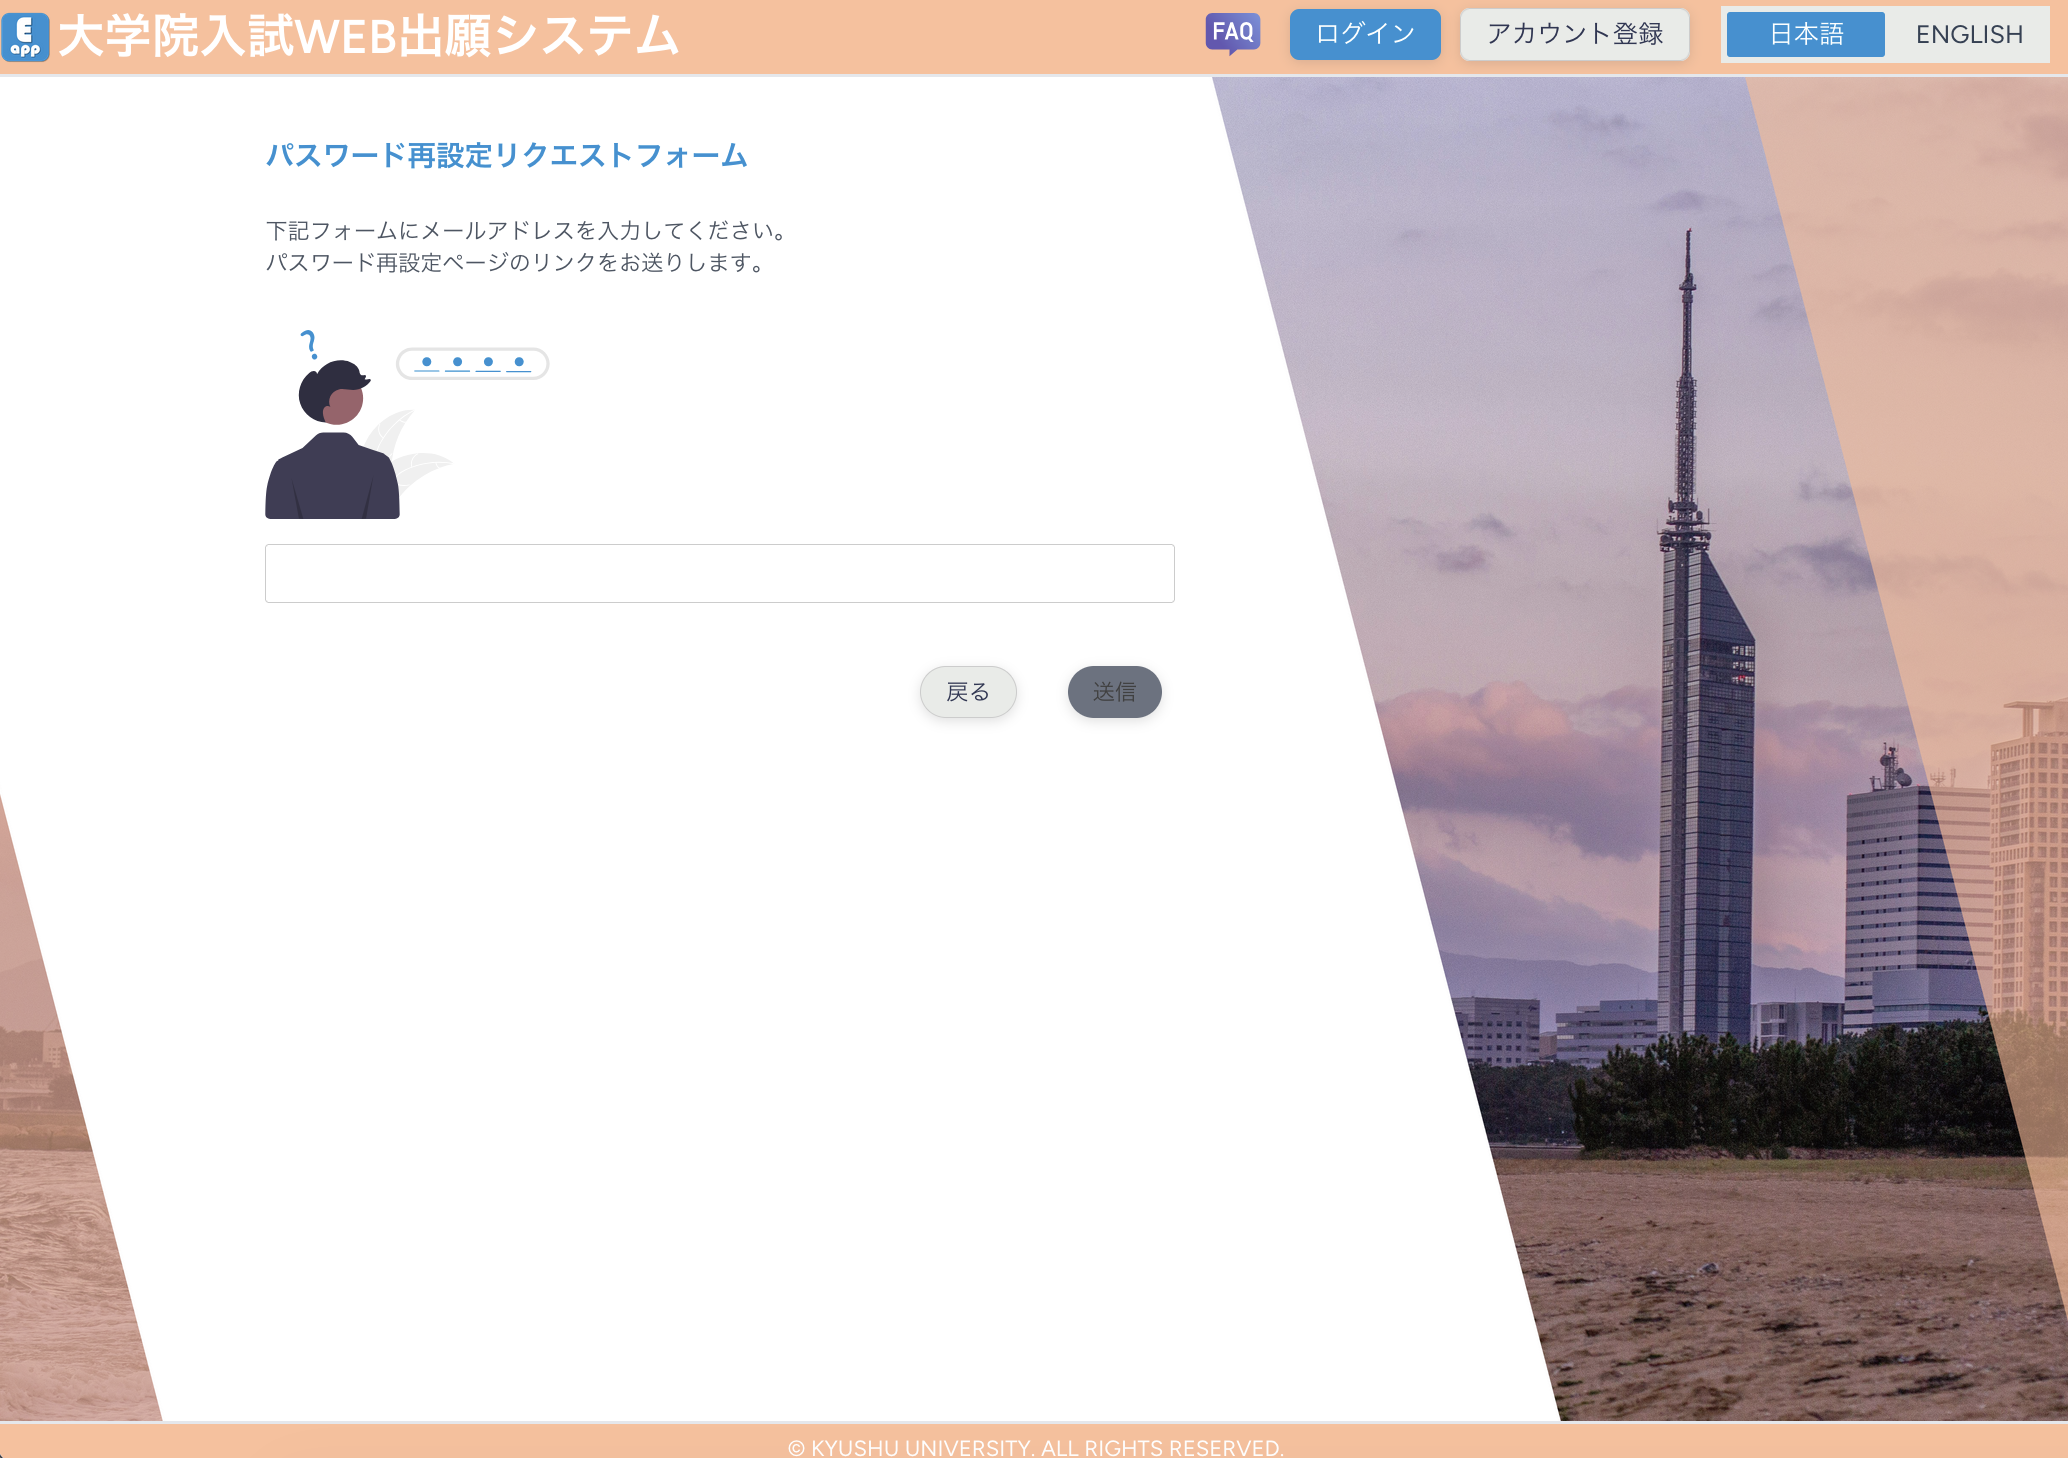Click the パスワード再設定ページのリンク instruction line

[515, 262]
